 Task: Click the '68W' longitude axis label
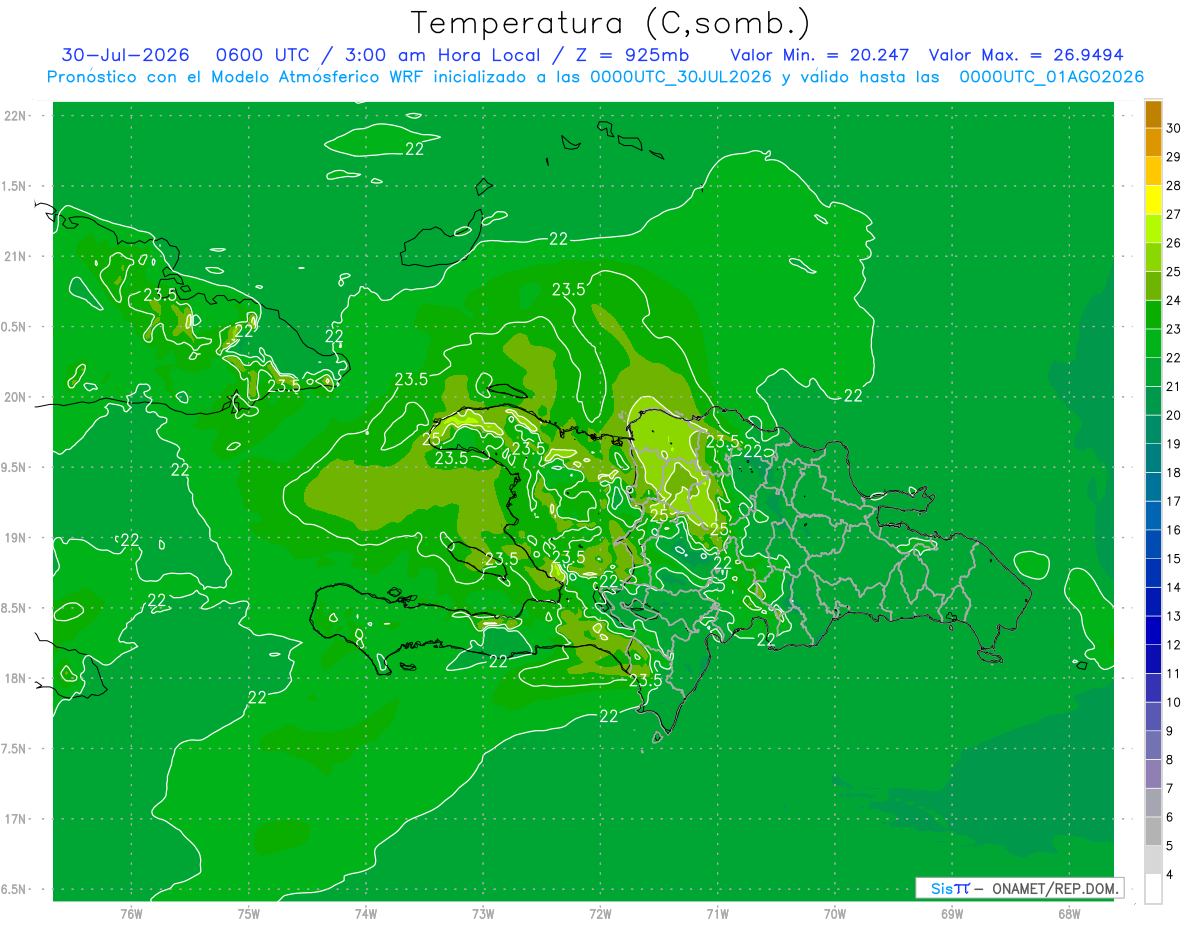(x=1069, y=913)
